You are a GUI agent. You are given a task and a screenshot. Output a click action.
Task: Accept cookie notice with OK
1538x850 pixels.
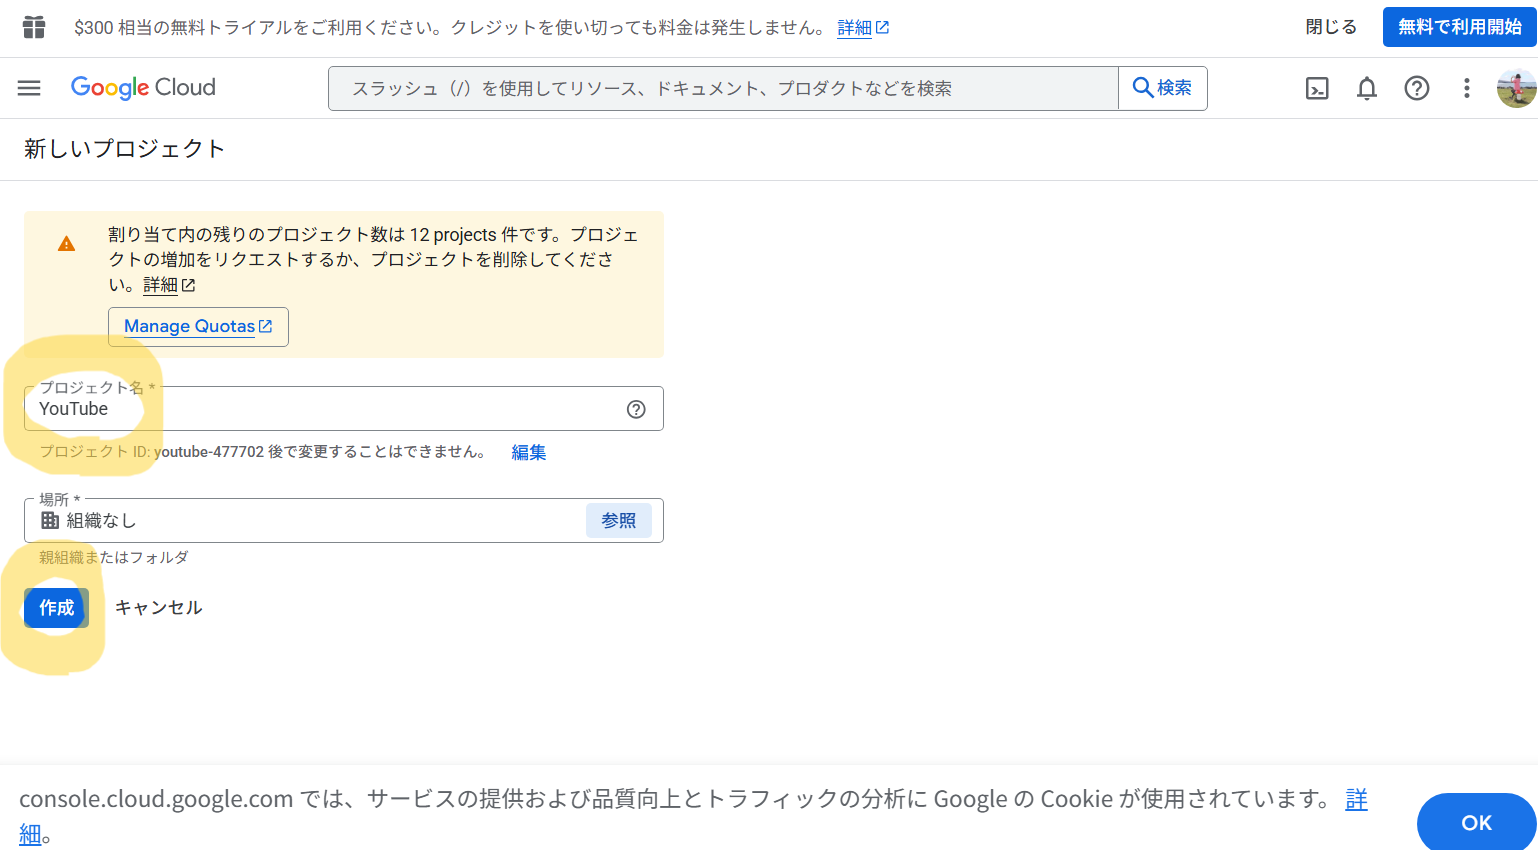point(1475,822)
